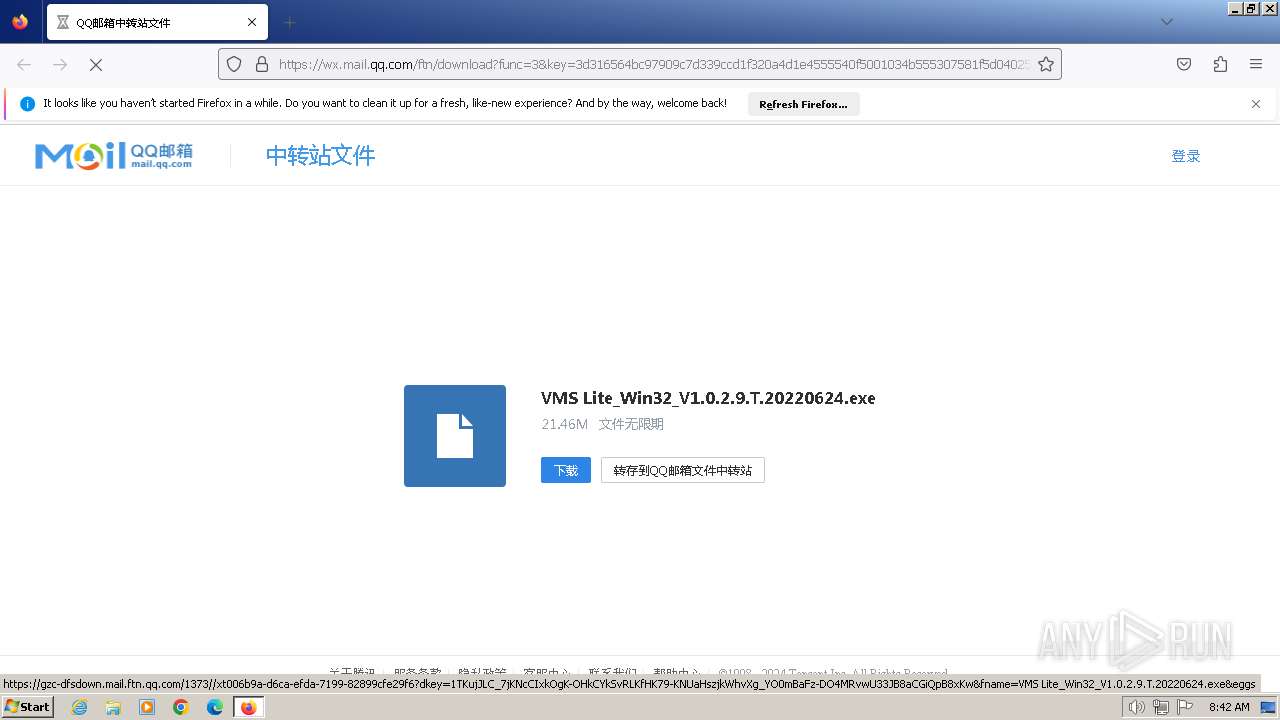
Task: Go back to previous page
Action: 24,64
